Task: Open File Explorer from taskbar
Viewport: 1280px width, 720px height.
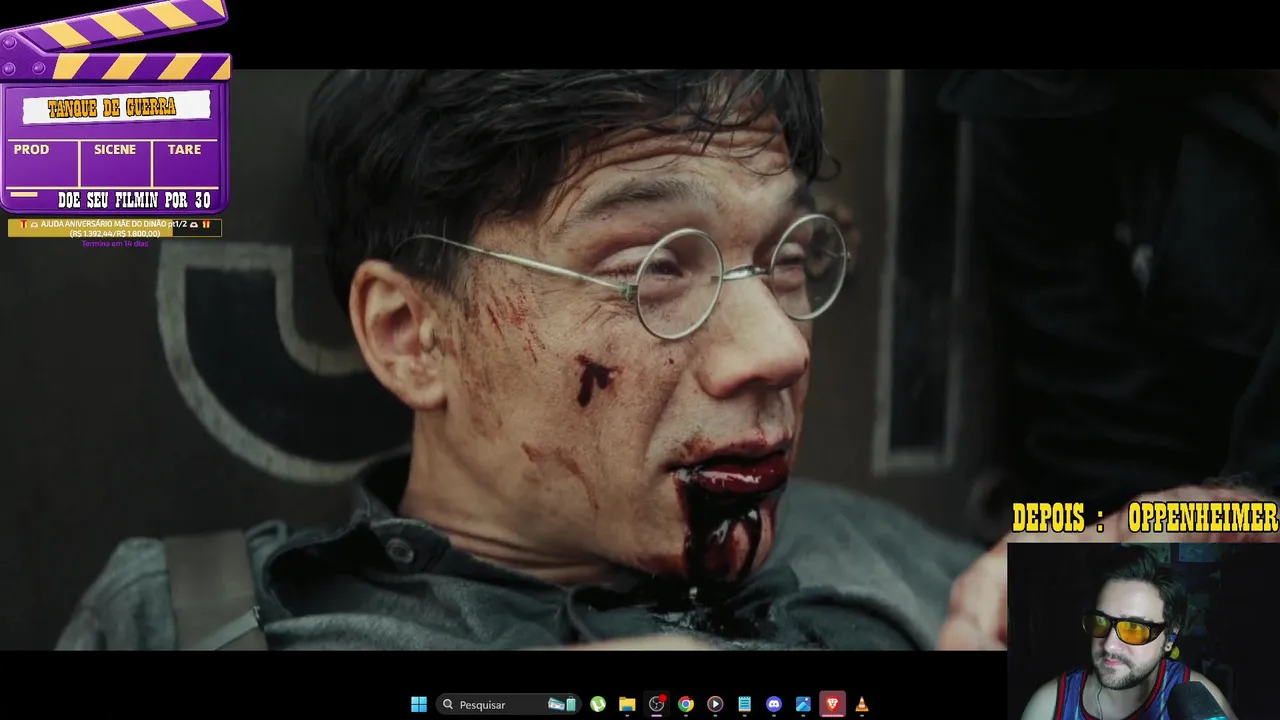Action: [627, 704]
